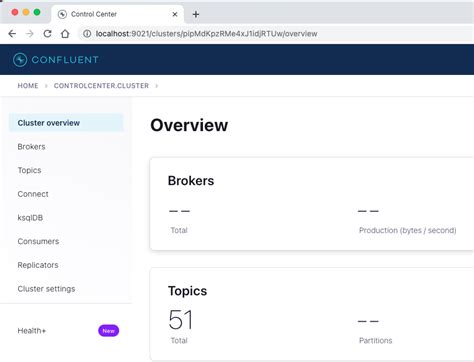Click the Total label under 51
The height and width of the screenshot is (362, 474).
click(x=179, y=341)
